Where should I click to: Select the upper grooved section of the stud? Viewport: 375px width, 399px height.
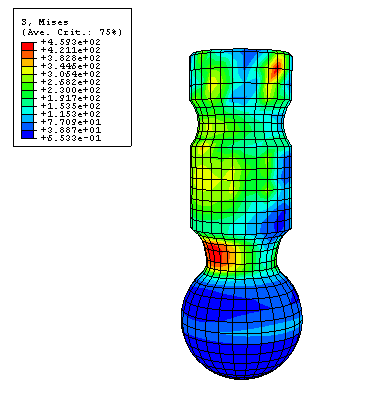coord(242,122)
